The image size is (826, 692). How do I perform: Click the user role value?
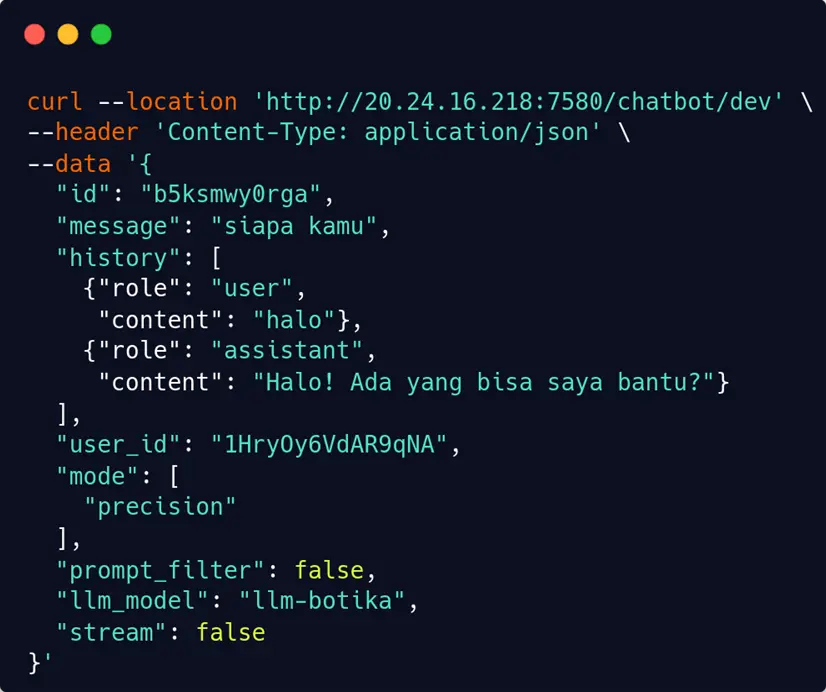[252, 289]
